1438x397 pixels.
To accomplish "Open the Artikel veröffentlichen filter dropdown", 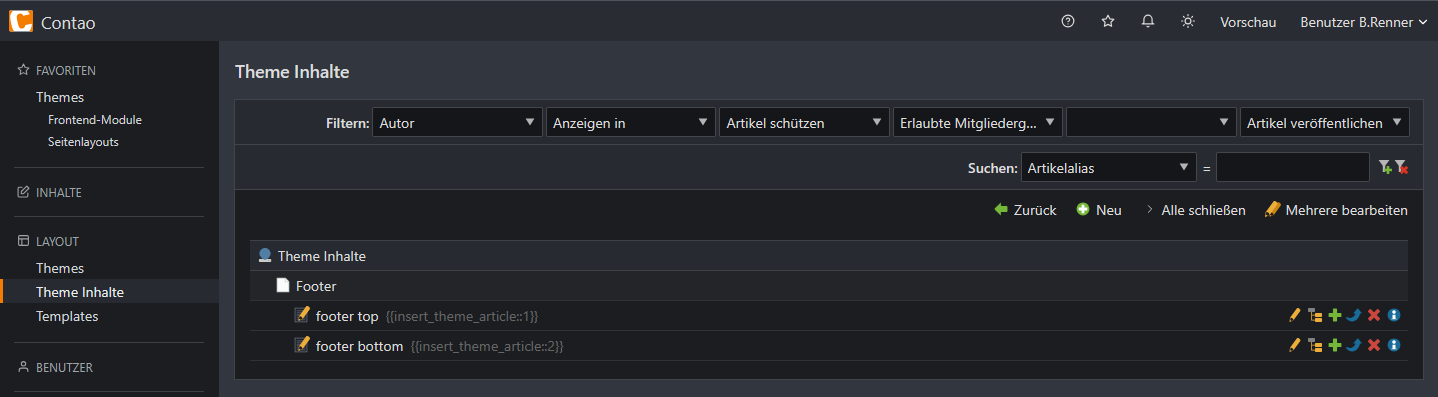I will (1324, 123).
